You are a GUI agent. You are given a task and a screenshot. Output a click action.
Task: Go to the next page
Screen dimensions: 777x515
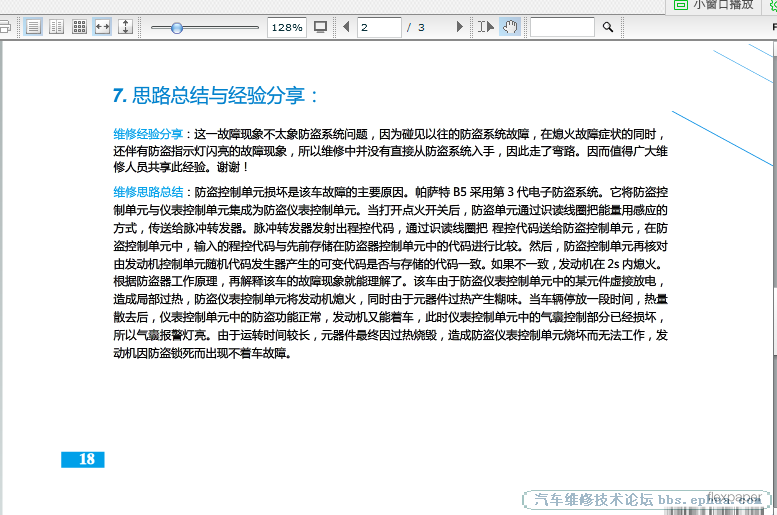pos(459,27)
